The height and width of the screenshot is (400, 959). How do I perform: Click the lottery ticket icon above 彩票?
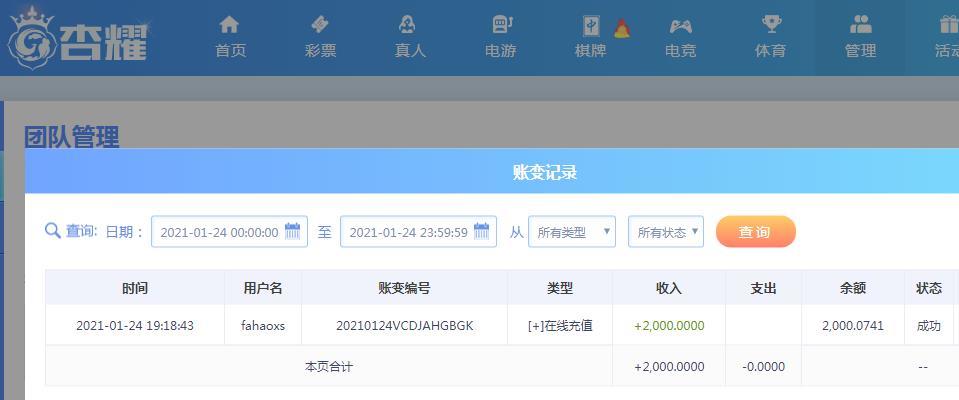tap(320, 25)
